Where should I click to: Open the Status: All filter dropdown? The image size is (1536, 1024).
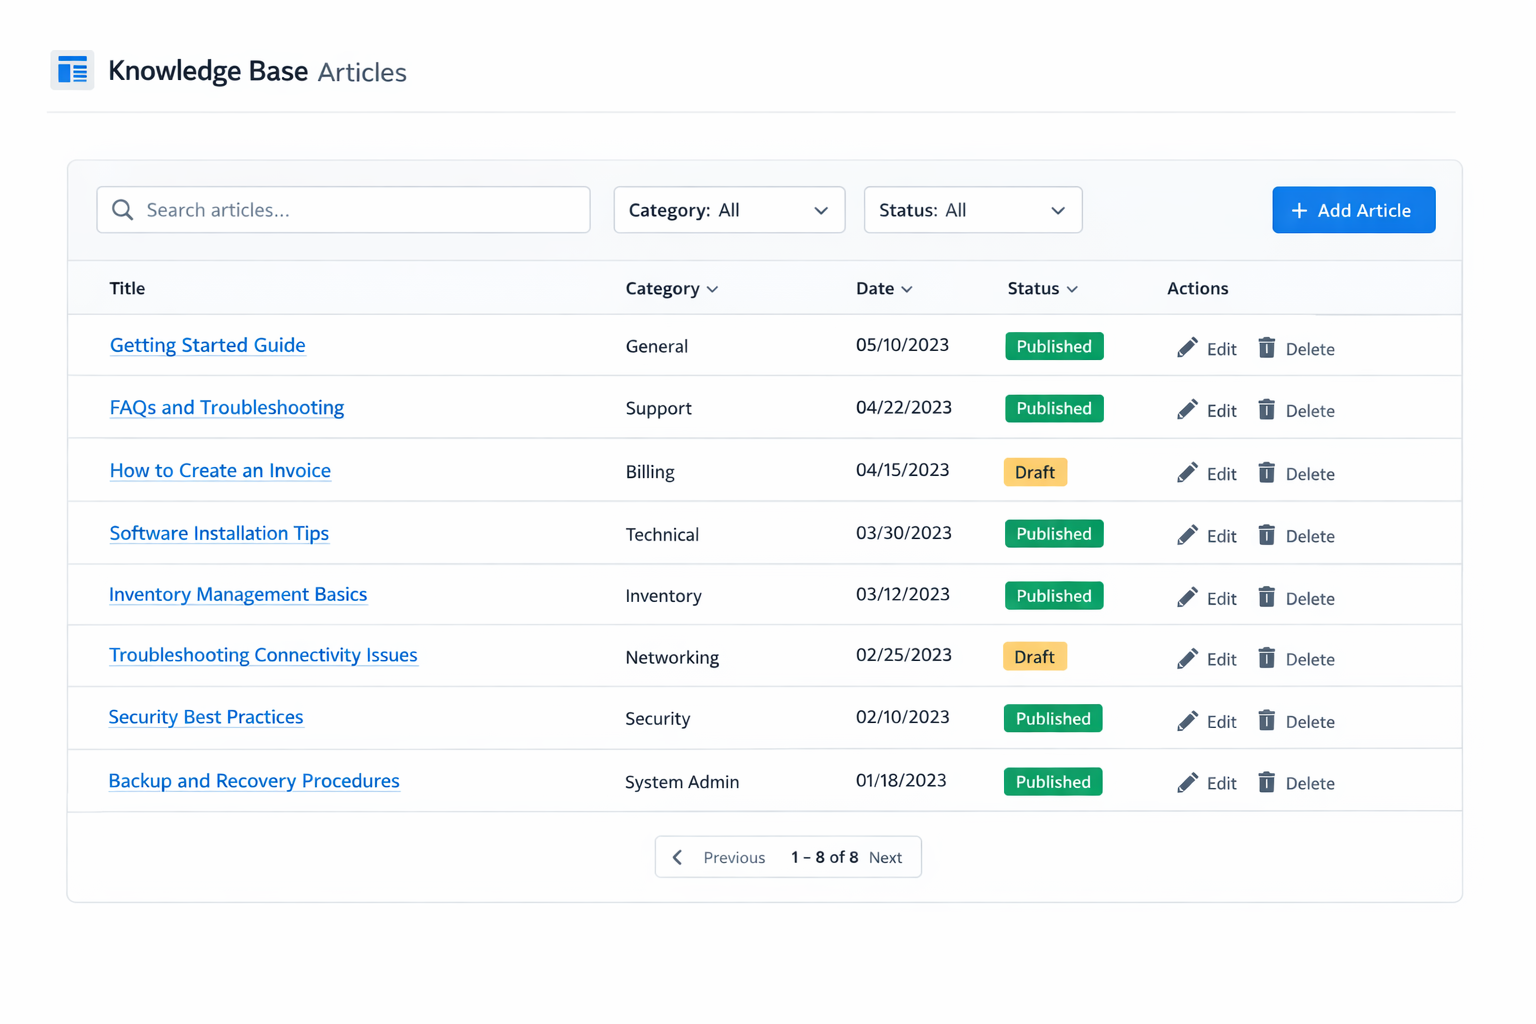972,210
